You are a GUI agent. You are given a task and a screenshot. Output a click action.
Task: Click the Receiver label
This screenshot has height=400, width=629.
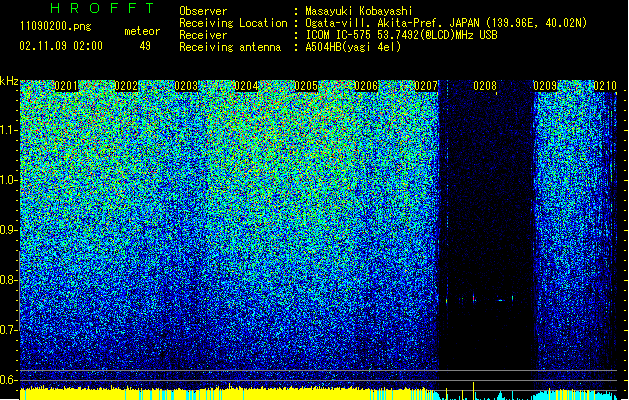click(x=203, y=35)
